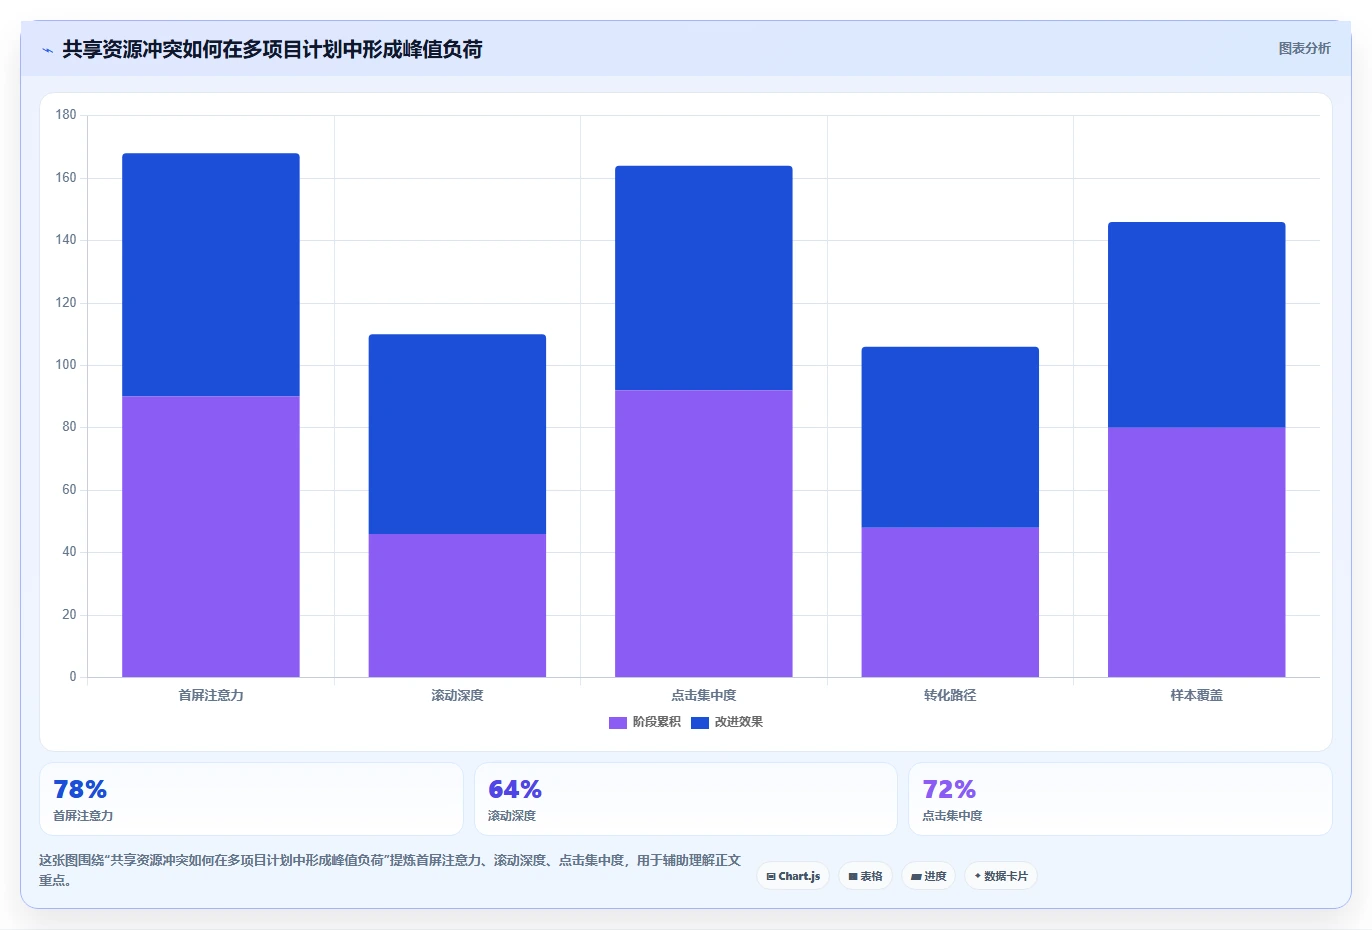Click the blue segment of the 滚动深度 bar

457,434
